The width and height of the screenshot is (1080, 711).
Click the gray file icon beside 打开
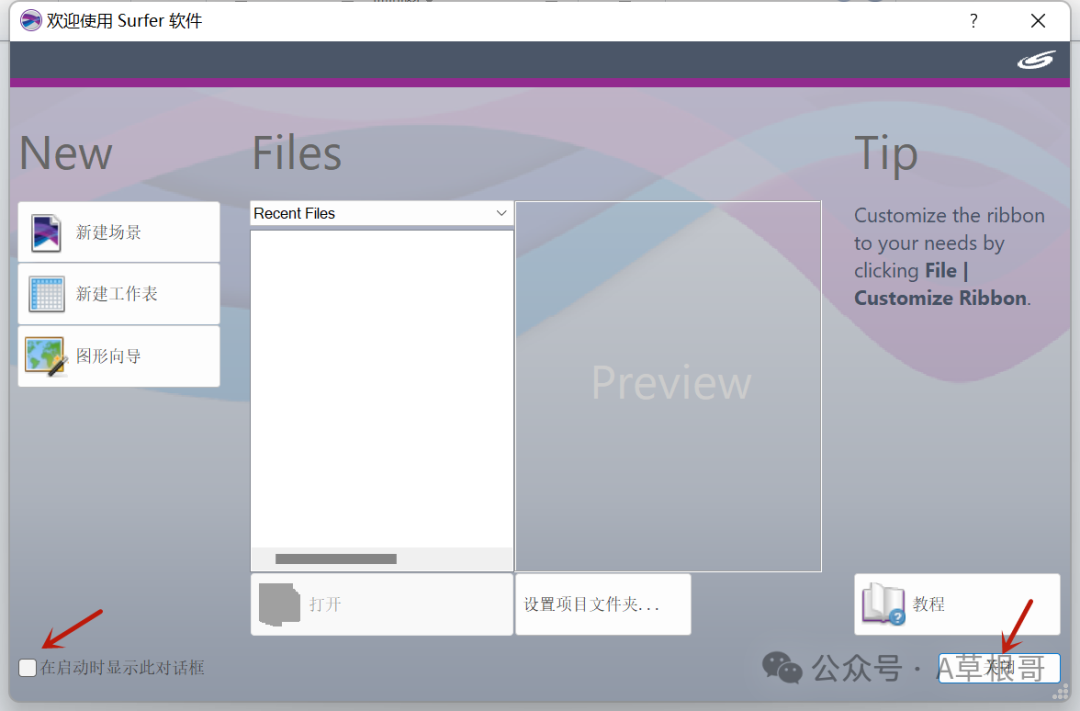pyautogui.click(x=279, y=604)
